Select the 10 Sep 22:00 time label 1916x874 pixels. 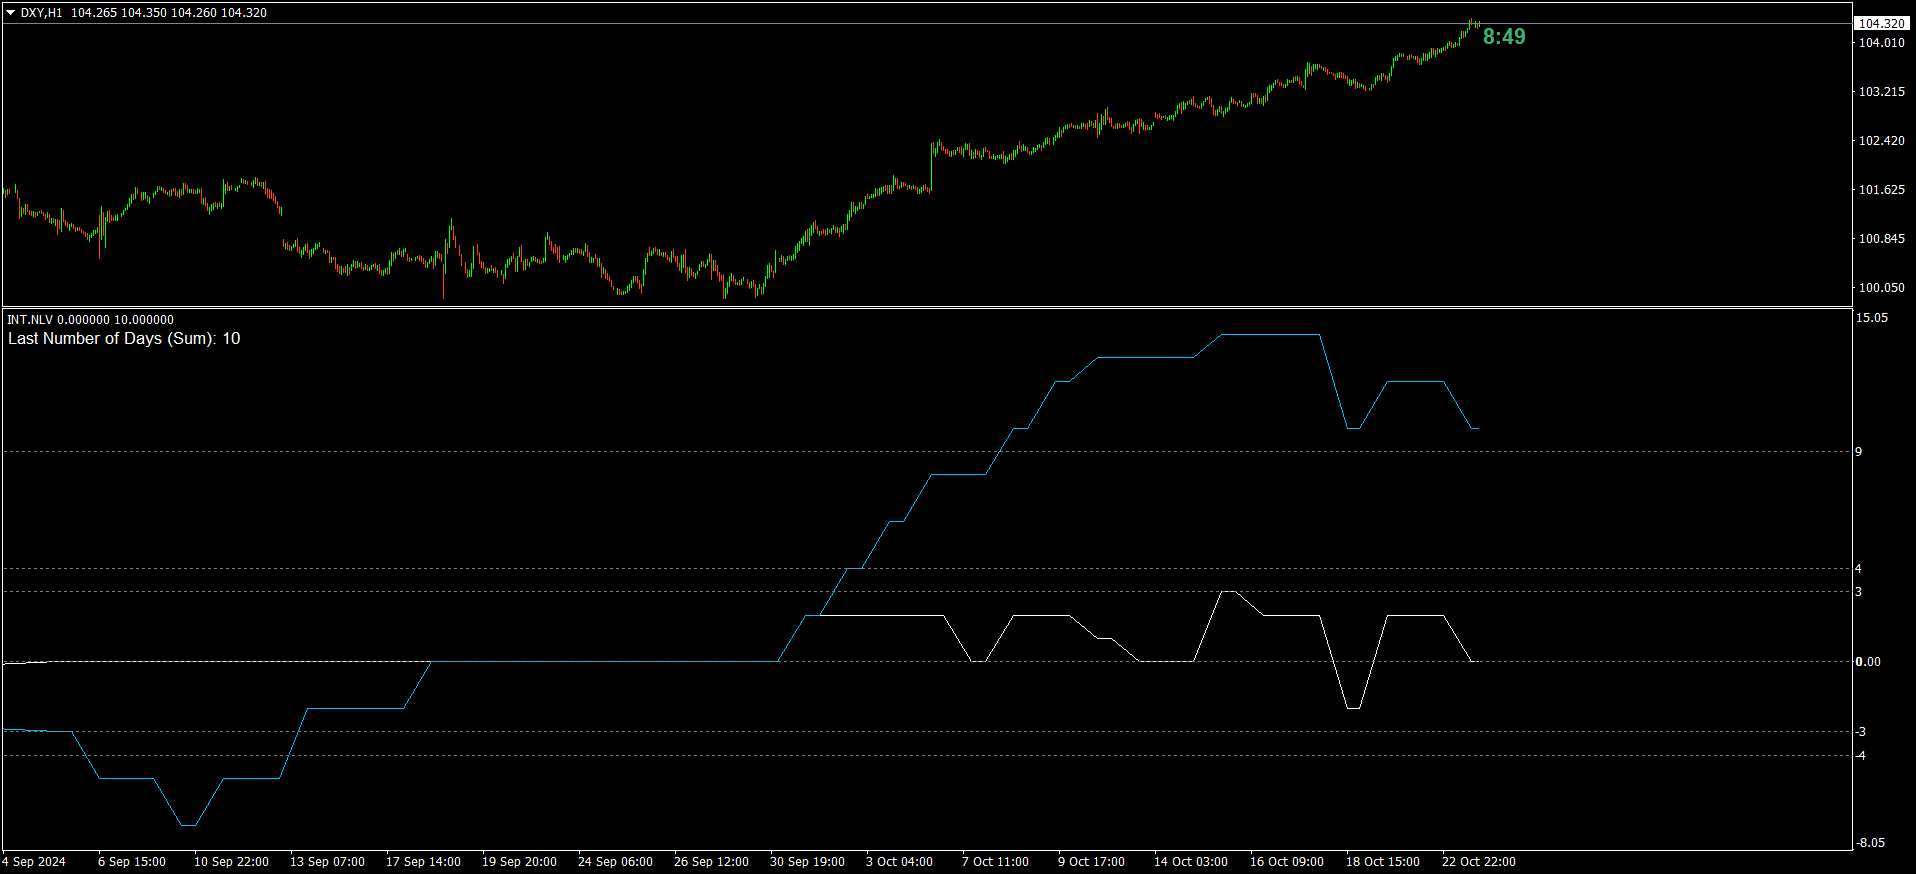(x=231, y=862)
